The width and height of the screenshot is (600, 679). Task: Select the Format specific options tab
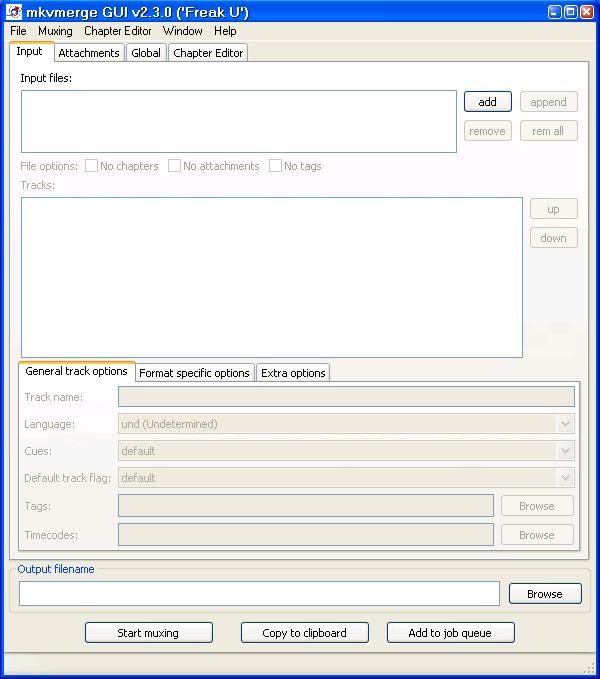(x=194, y=373)
